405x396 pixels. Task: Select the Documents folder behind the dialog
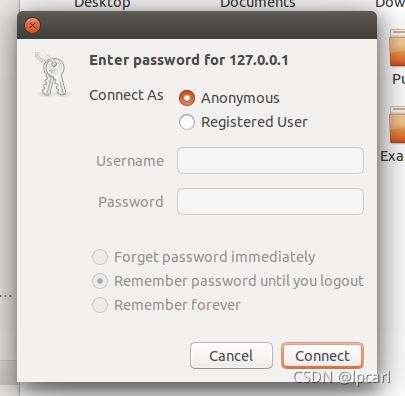[258, 4]
